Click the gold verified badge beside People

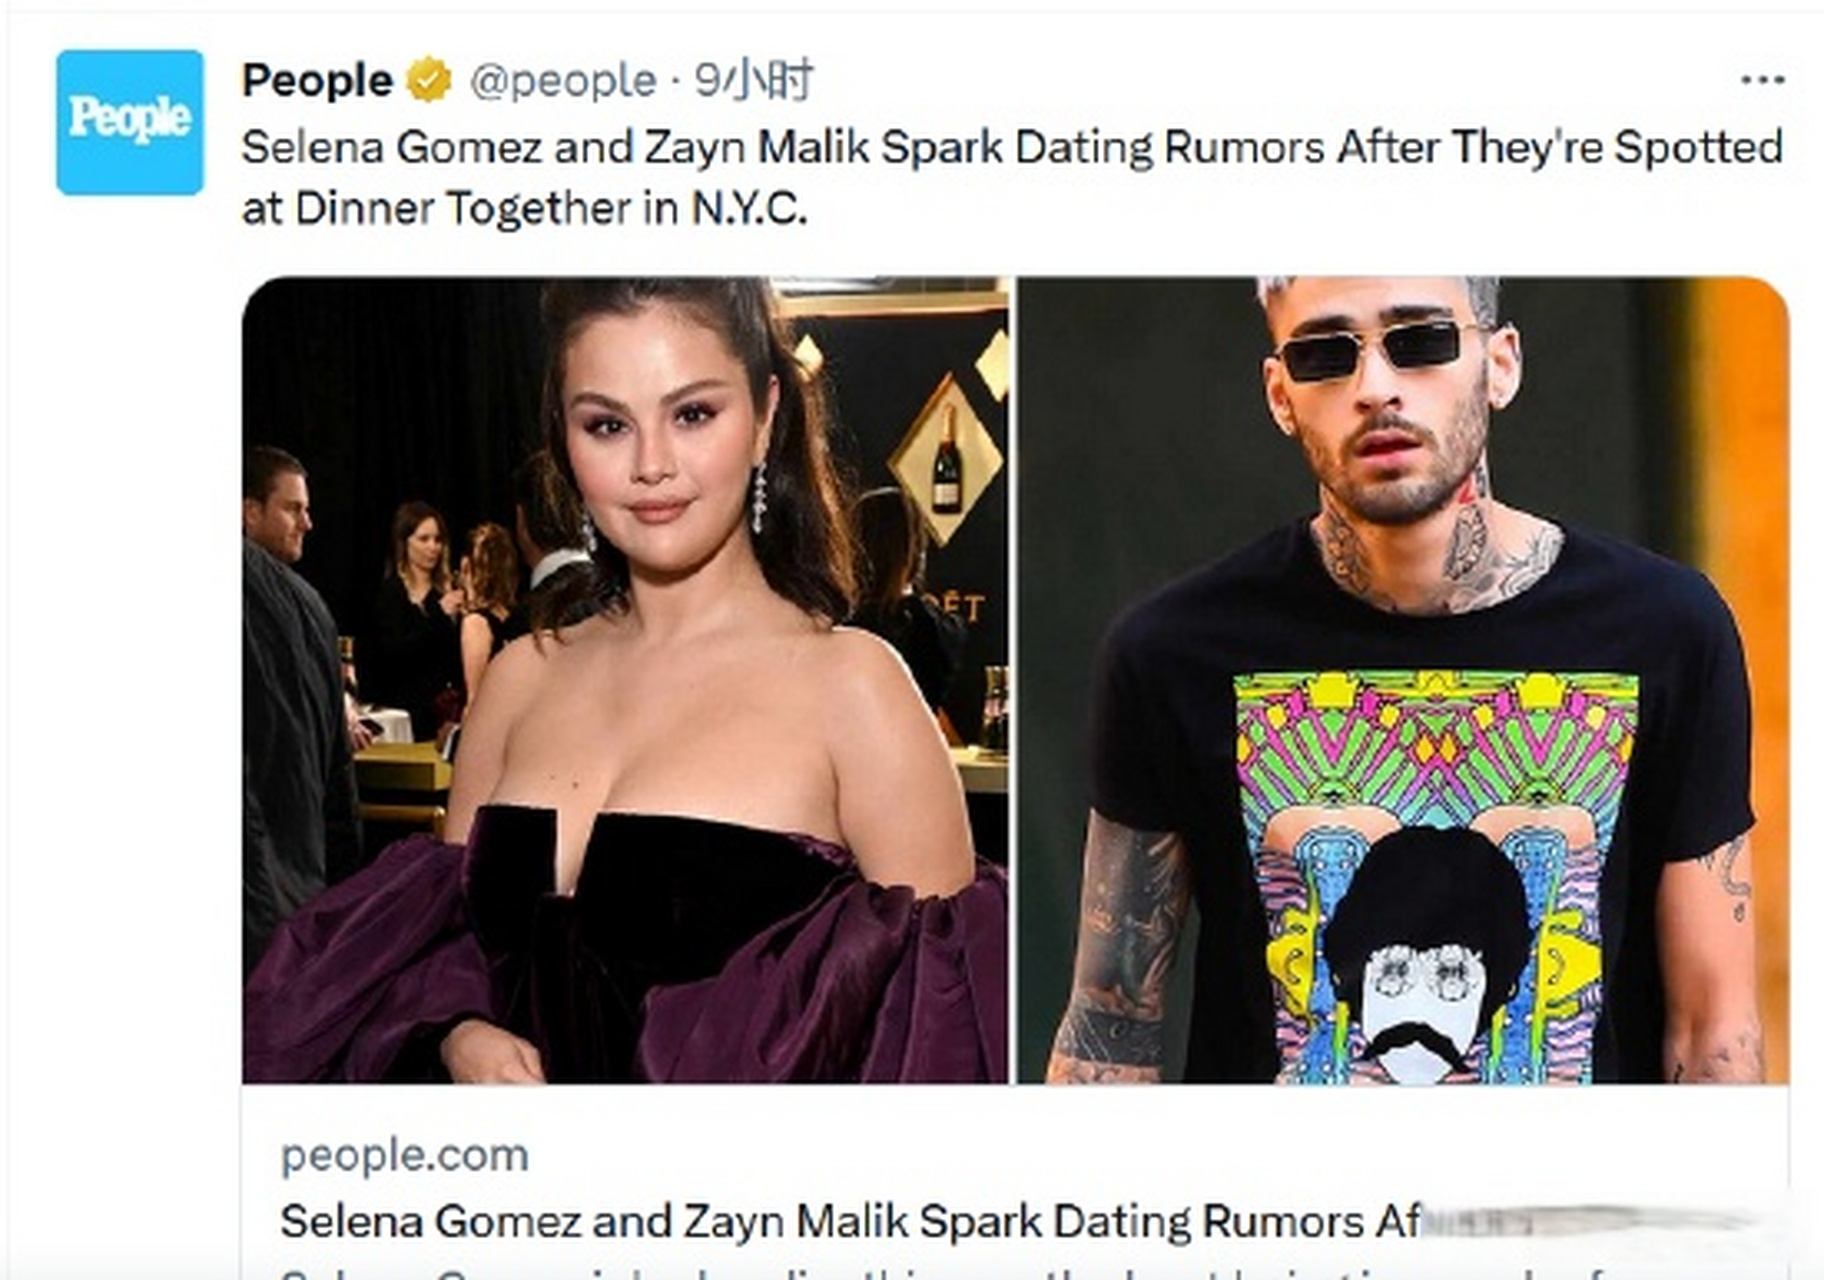point(428,80)
